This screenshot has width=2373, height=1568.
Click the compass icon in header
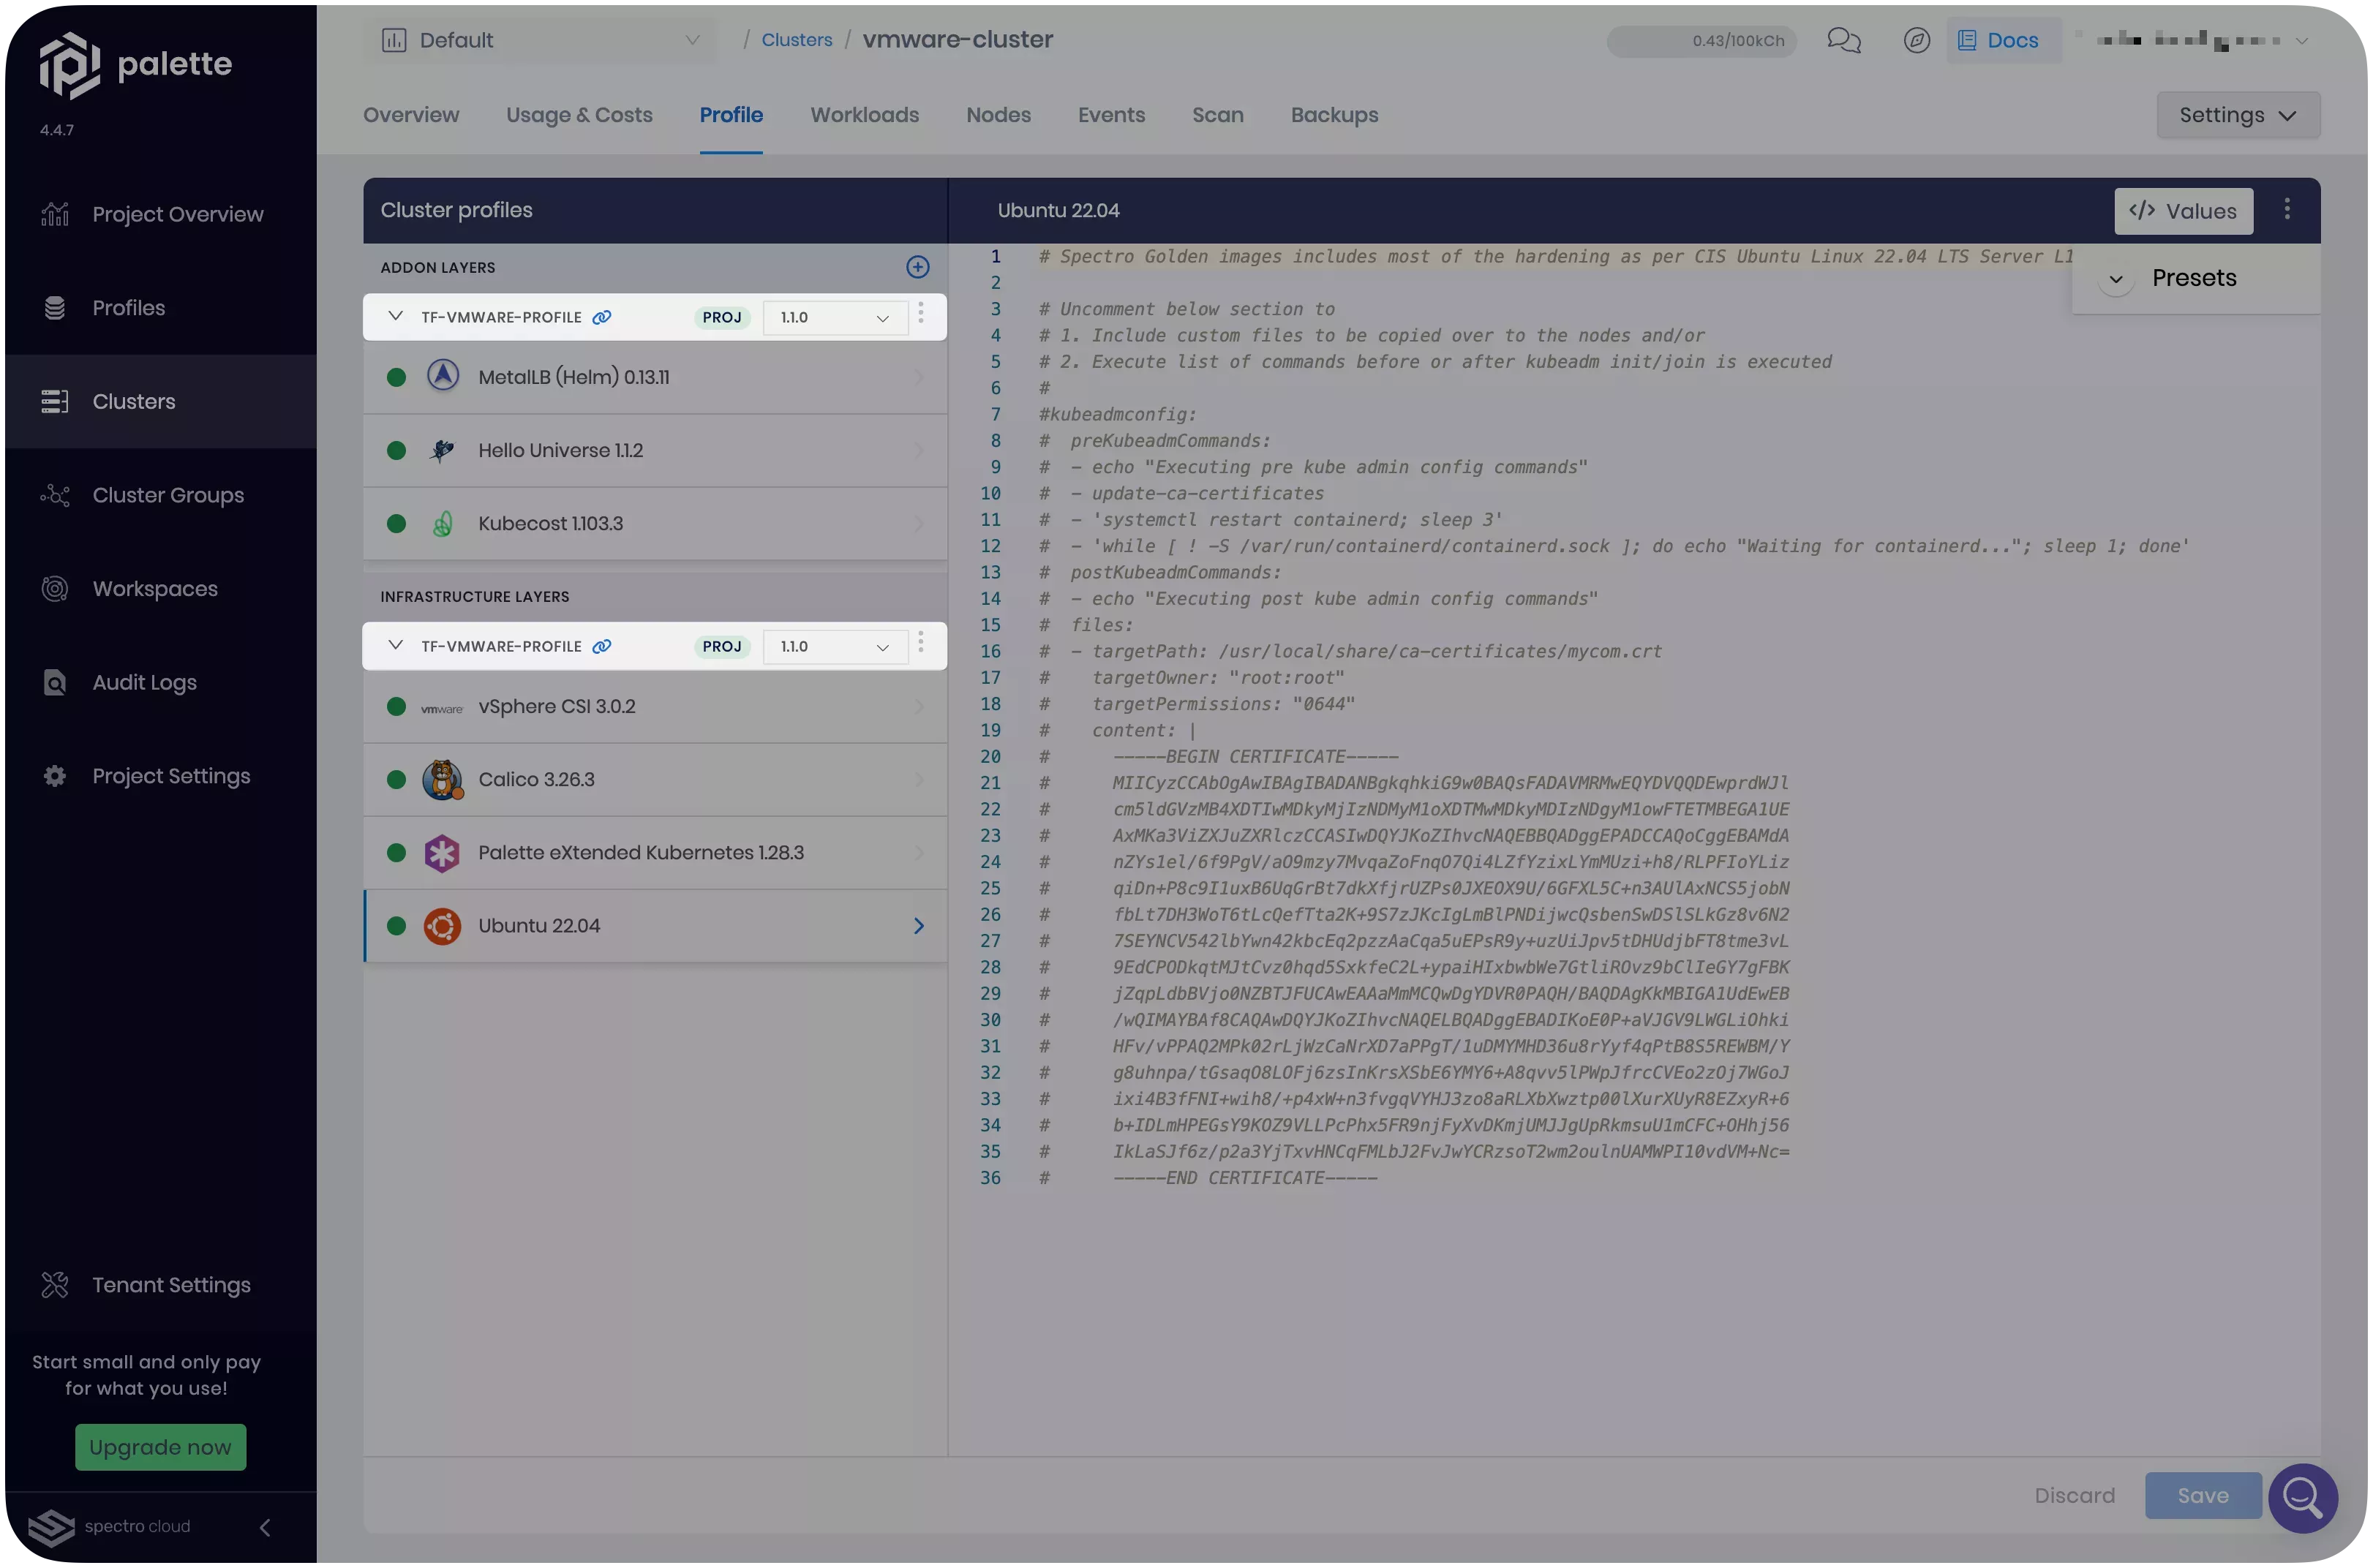point(1916,40)
